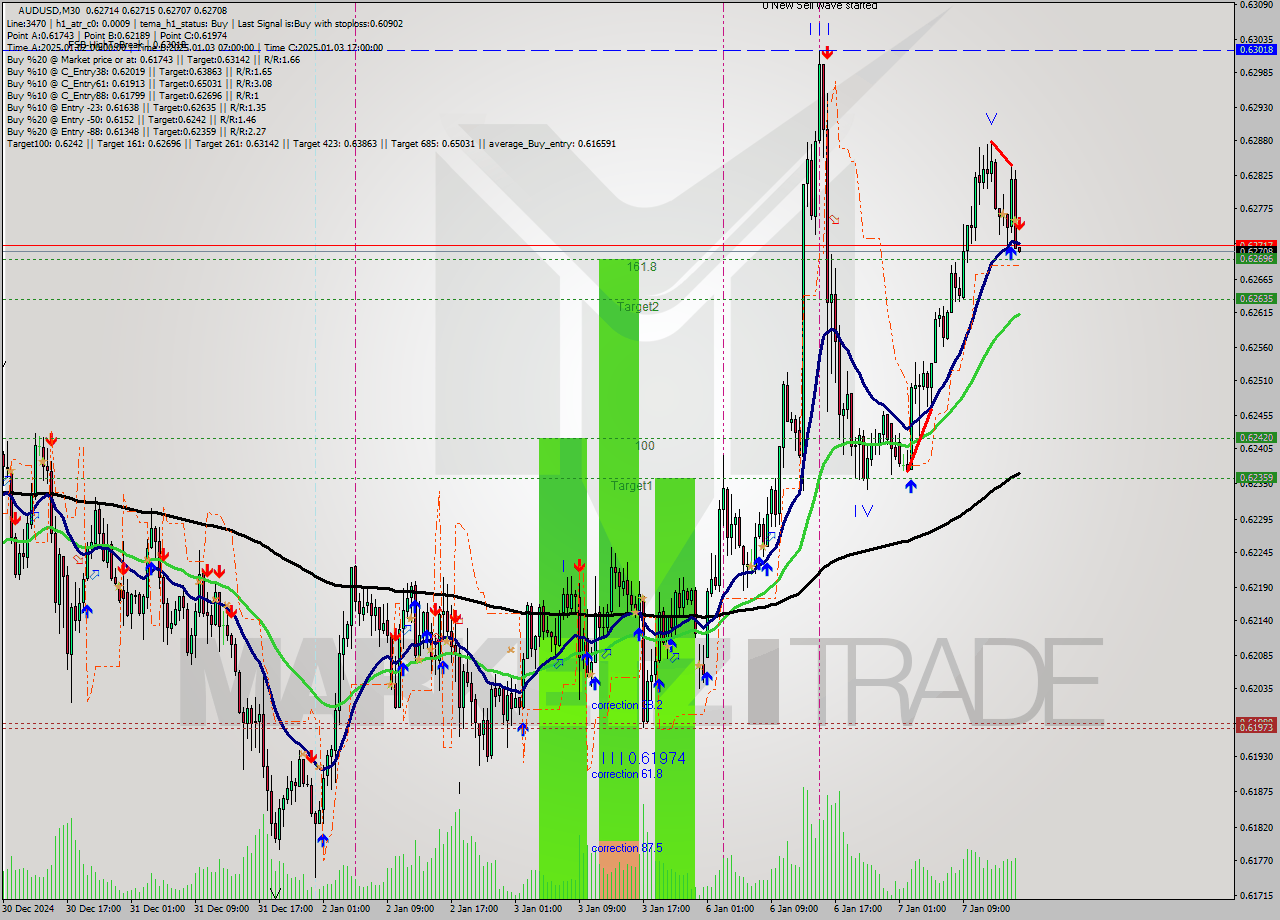Screen dimensions: 1280x920
Task: Click the '30 Dec 2024' time axis label
Action: (28, 909)
